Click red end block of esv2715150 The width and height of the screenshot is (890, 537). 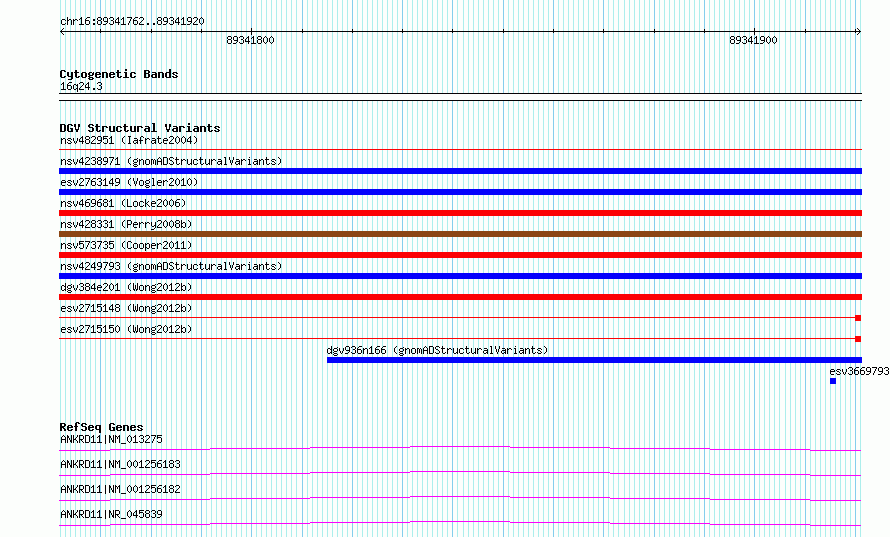(858, 339)
